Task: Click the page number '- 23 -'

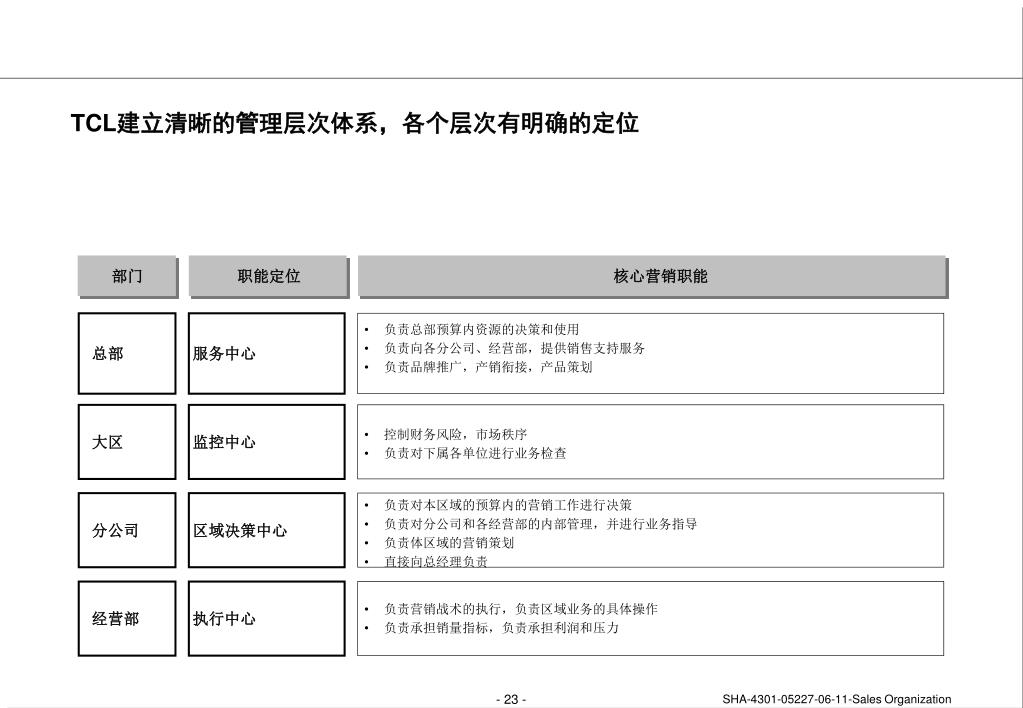Action: pyautogui.click(x=511, y=700)
